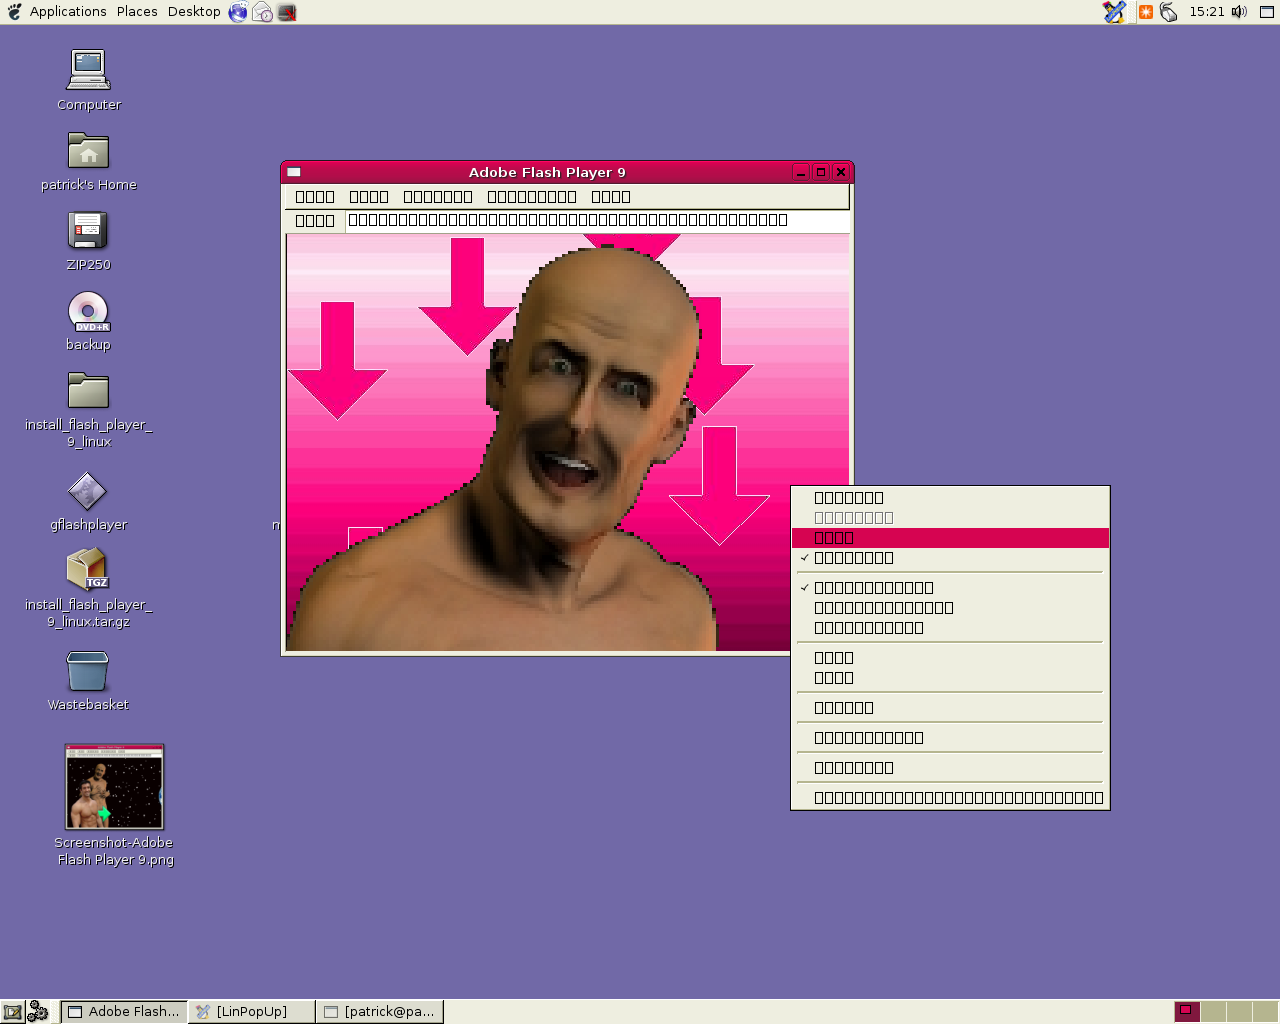The width and height of the screenshot is (1280, 1024).
Task: Select the ZIP250 drive icon
Action: pyautogui.click(x=88, y=230)
